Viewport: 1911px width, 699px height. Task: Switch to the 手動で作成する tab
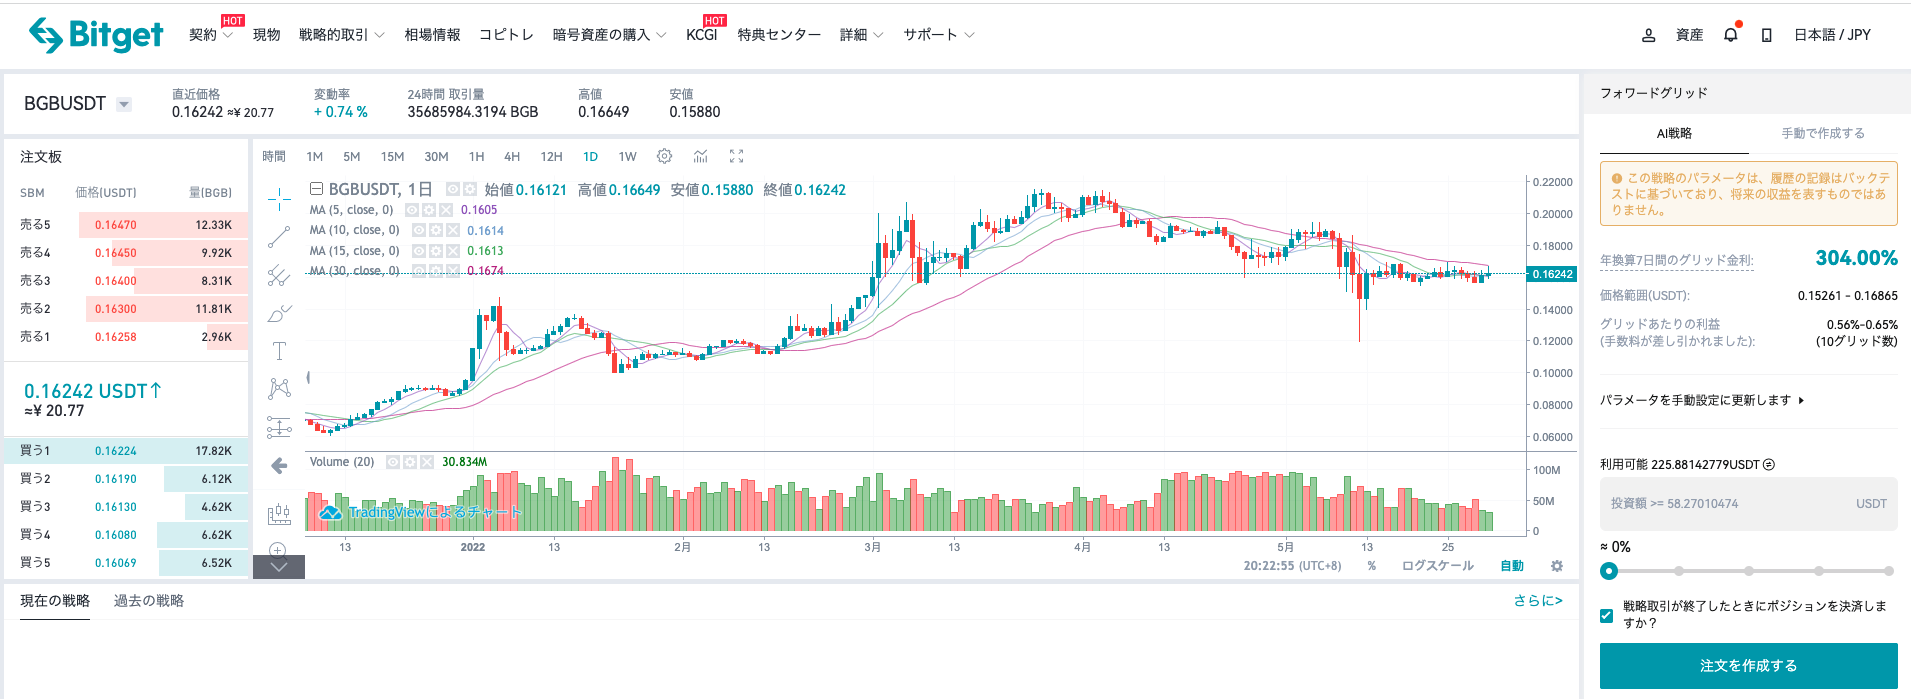[x=1822, y=133]
